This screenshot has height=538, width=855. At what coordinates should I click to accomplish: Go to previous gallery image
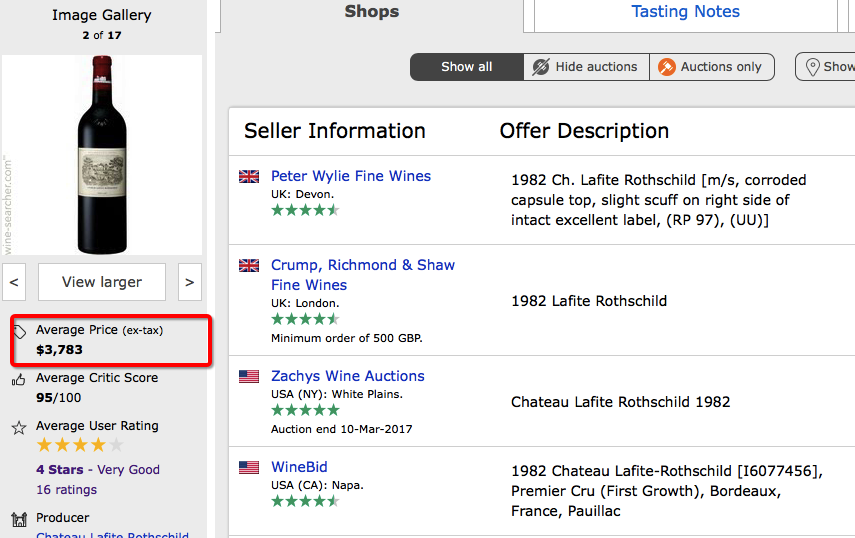click(14, 282)
